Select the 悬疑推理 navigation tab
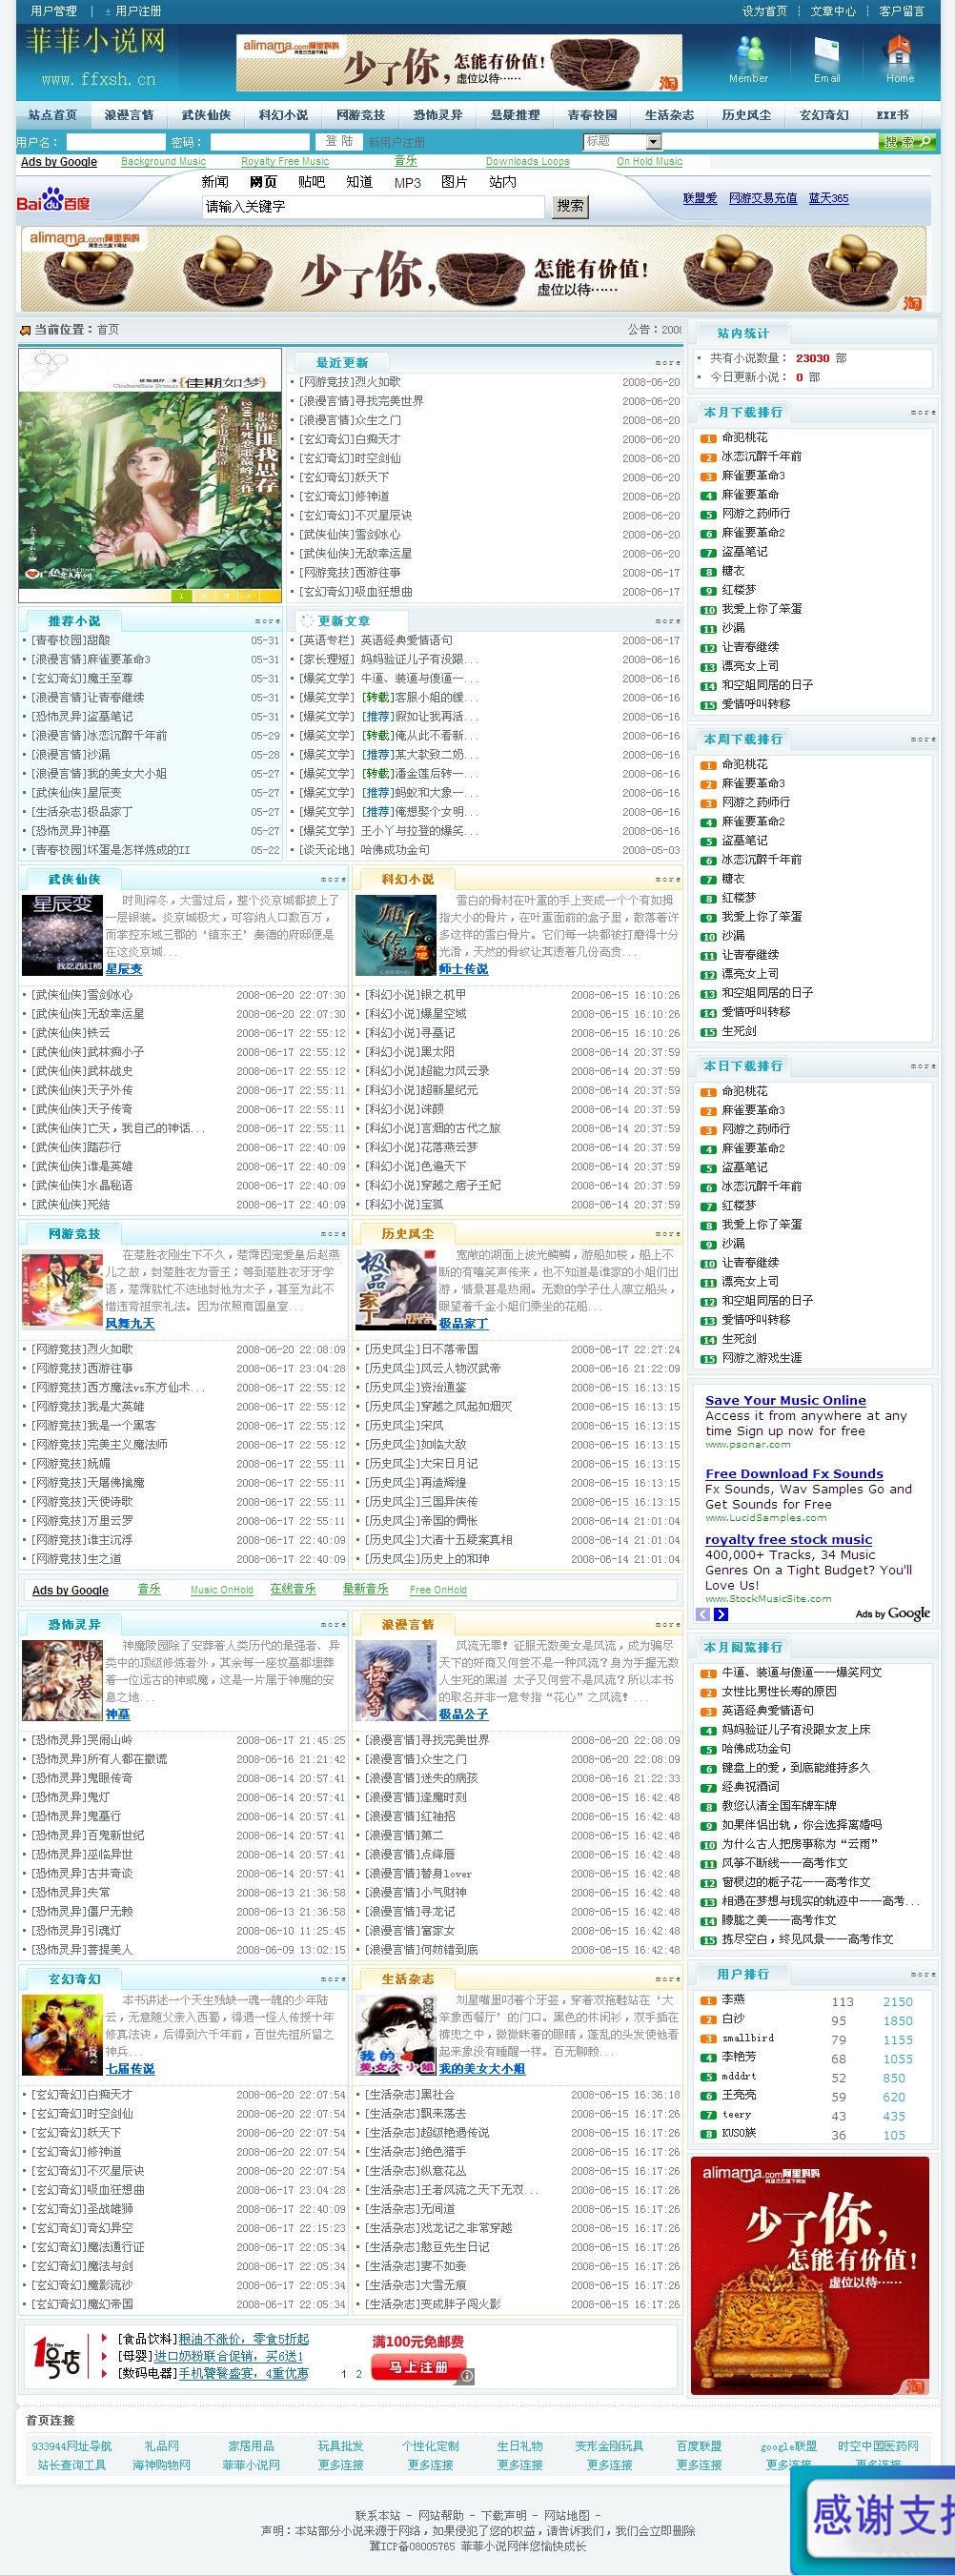955x2576 pixels. 515,115
